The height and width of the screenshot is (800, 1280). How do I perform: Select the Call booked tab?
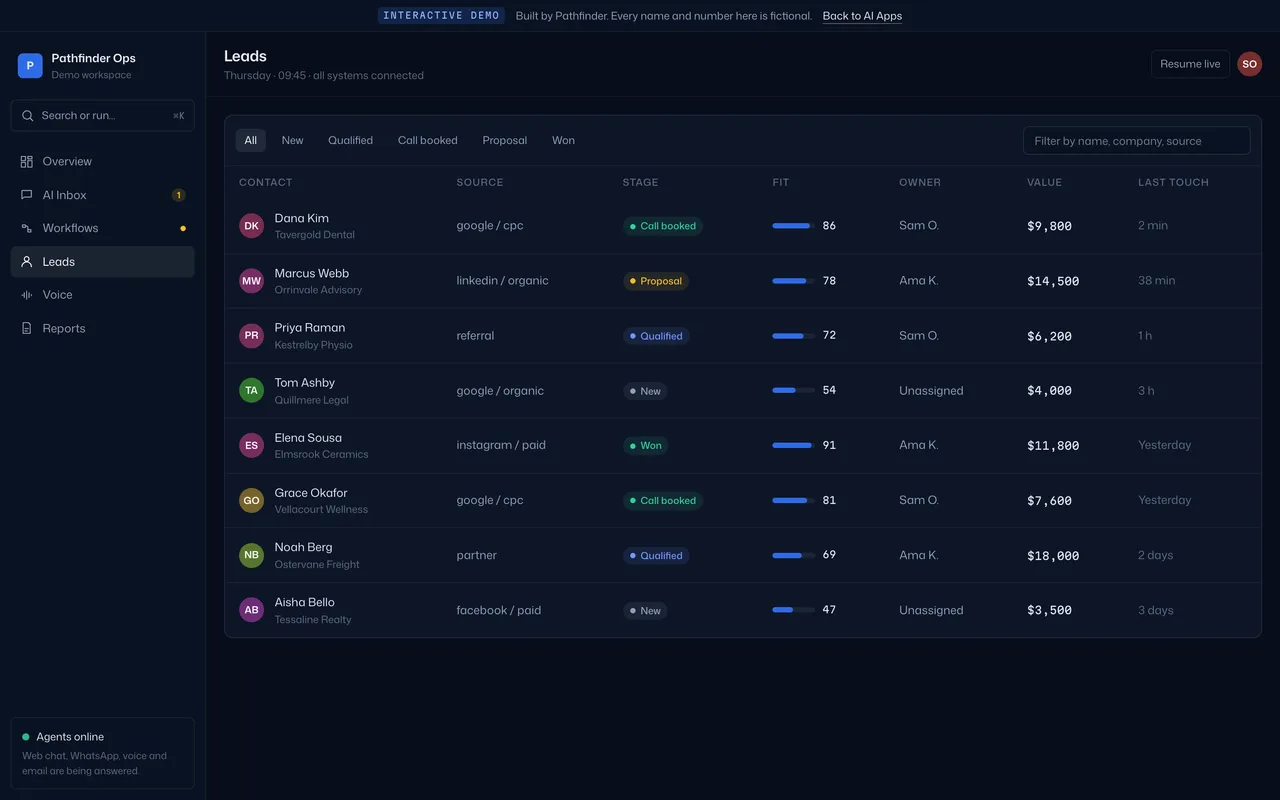click(x=428, y=140)
